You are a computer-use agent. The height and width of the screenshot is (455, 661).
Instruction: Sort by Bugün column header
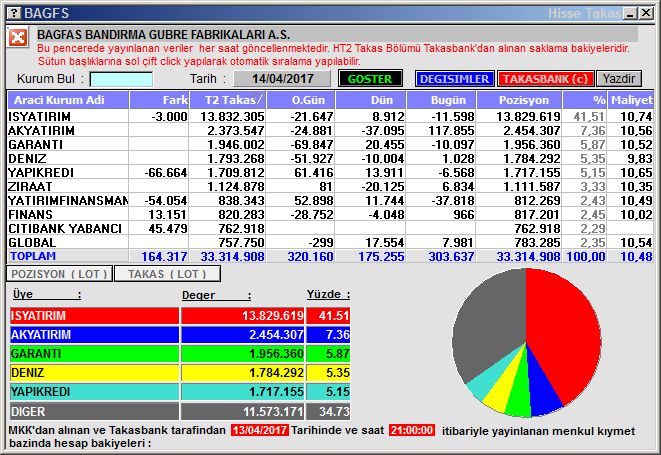click(x=441, y=100)
